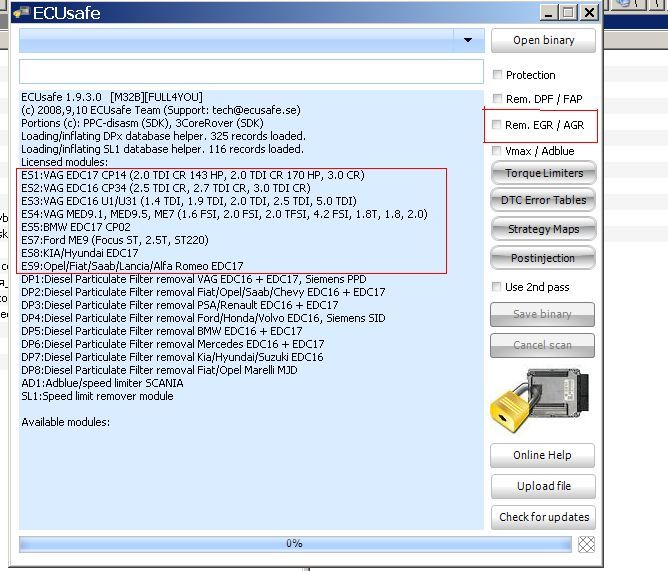Click the DPx database 325 records line
This screenshot has width=668, height=571.
[x=164, y=136]
